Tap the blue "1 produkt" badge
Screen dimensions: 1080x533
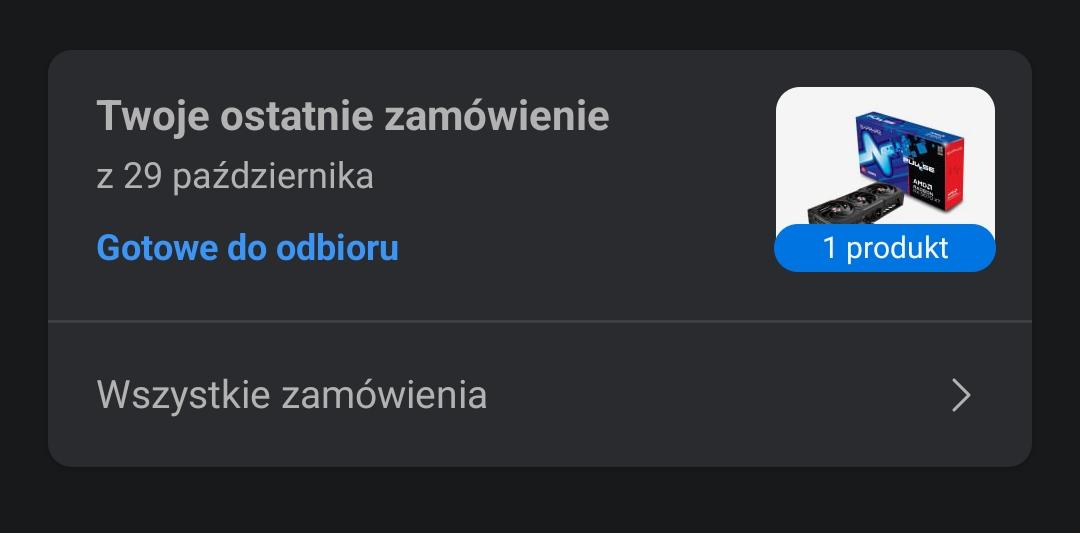pyautogui.click(x=885, y=248)
